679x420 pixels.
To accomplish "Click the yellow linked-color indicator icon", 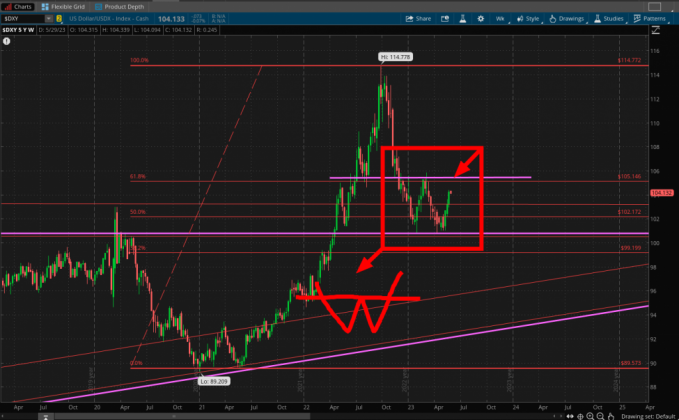I will click(x=60, y=18).
